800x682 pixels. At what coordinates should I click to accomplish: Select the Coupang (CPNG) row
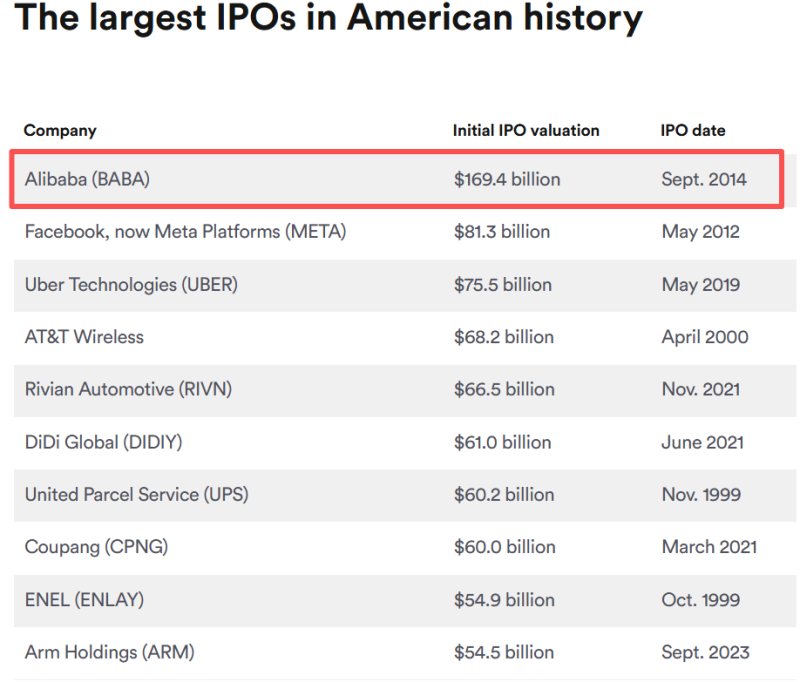click(405, 547)
